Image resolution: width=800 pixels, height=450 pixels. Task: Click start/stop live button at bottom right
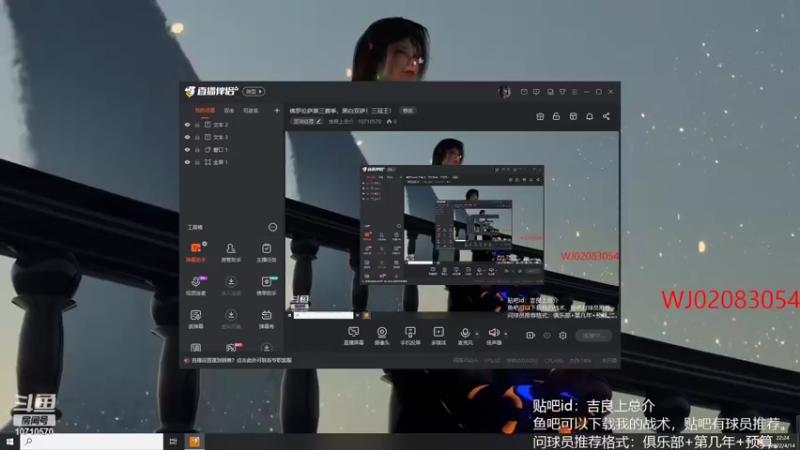(x=593, y=335)
